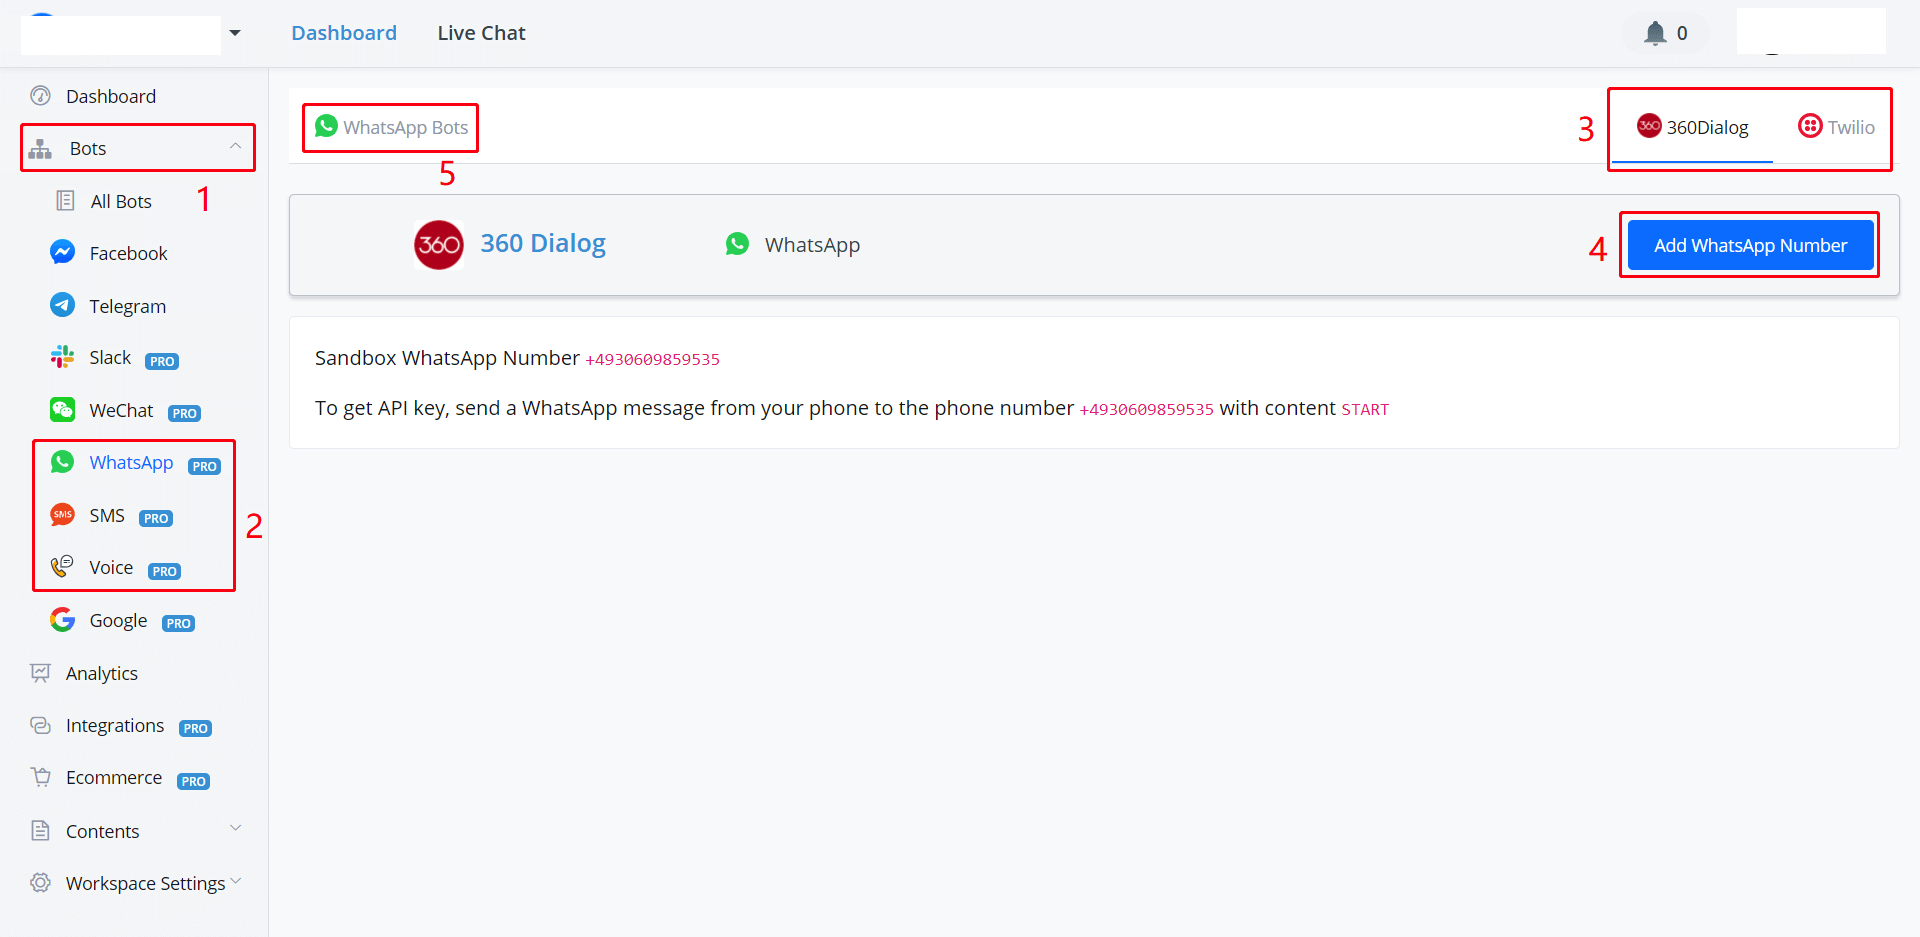Switch to the 360Dialog tab

coord(1692,127)
